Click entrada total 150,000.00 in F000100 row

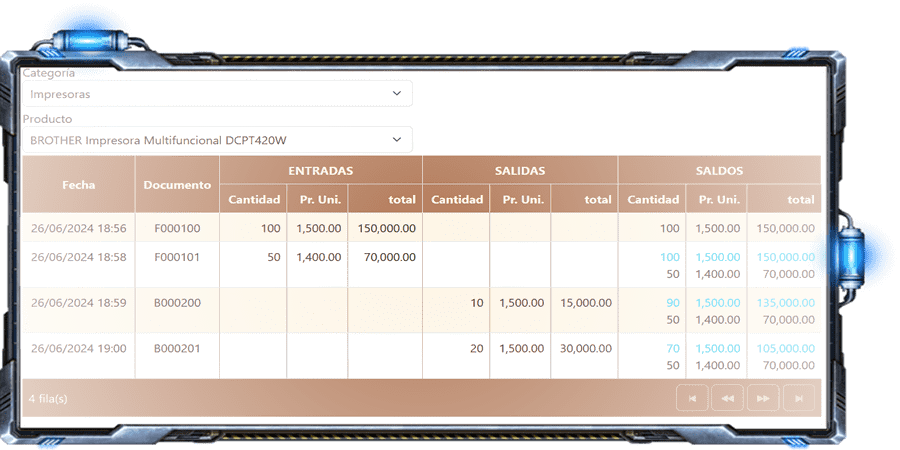click(387, 228)
